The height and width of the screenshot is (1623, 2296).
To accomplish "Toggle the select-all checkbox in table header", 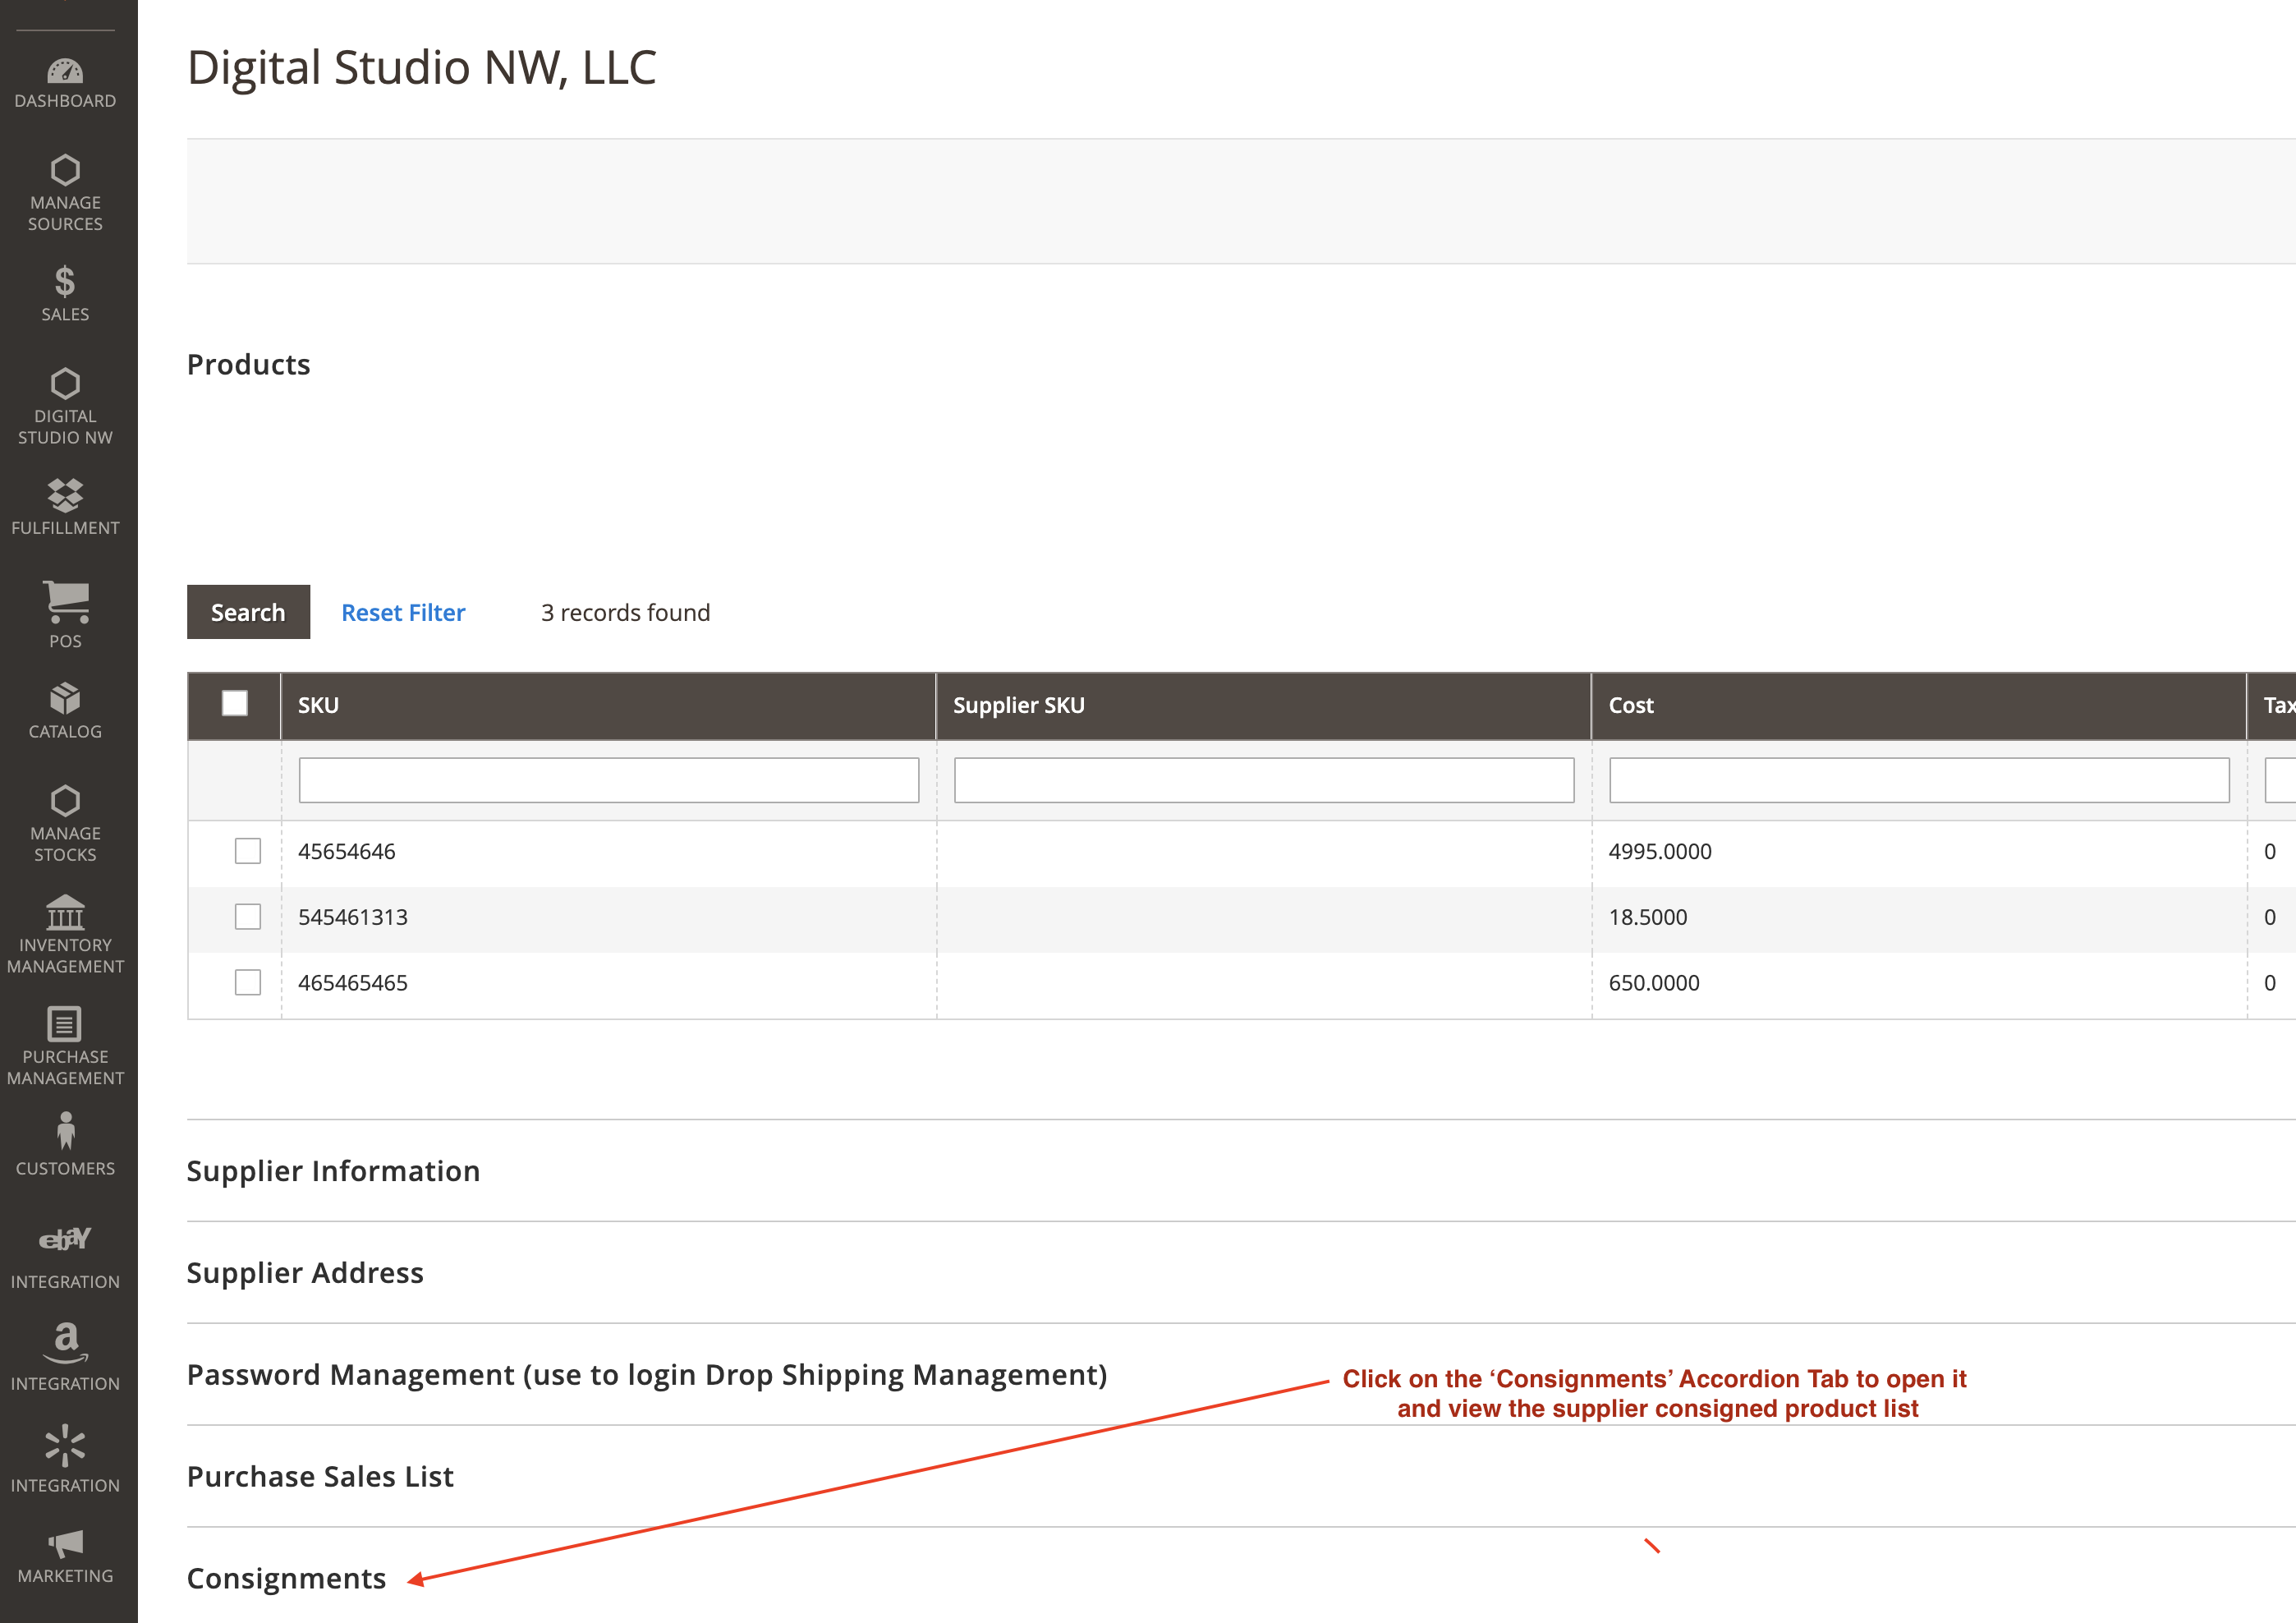I will point(234,704).
